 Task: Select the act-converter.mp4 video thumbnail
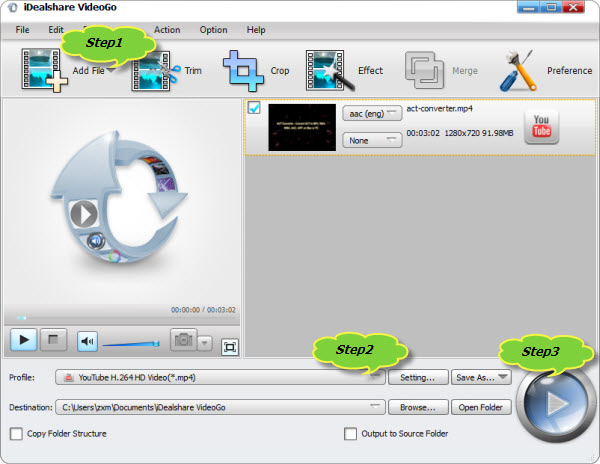[302, 127]
